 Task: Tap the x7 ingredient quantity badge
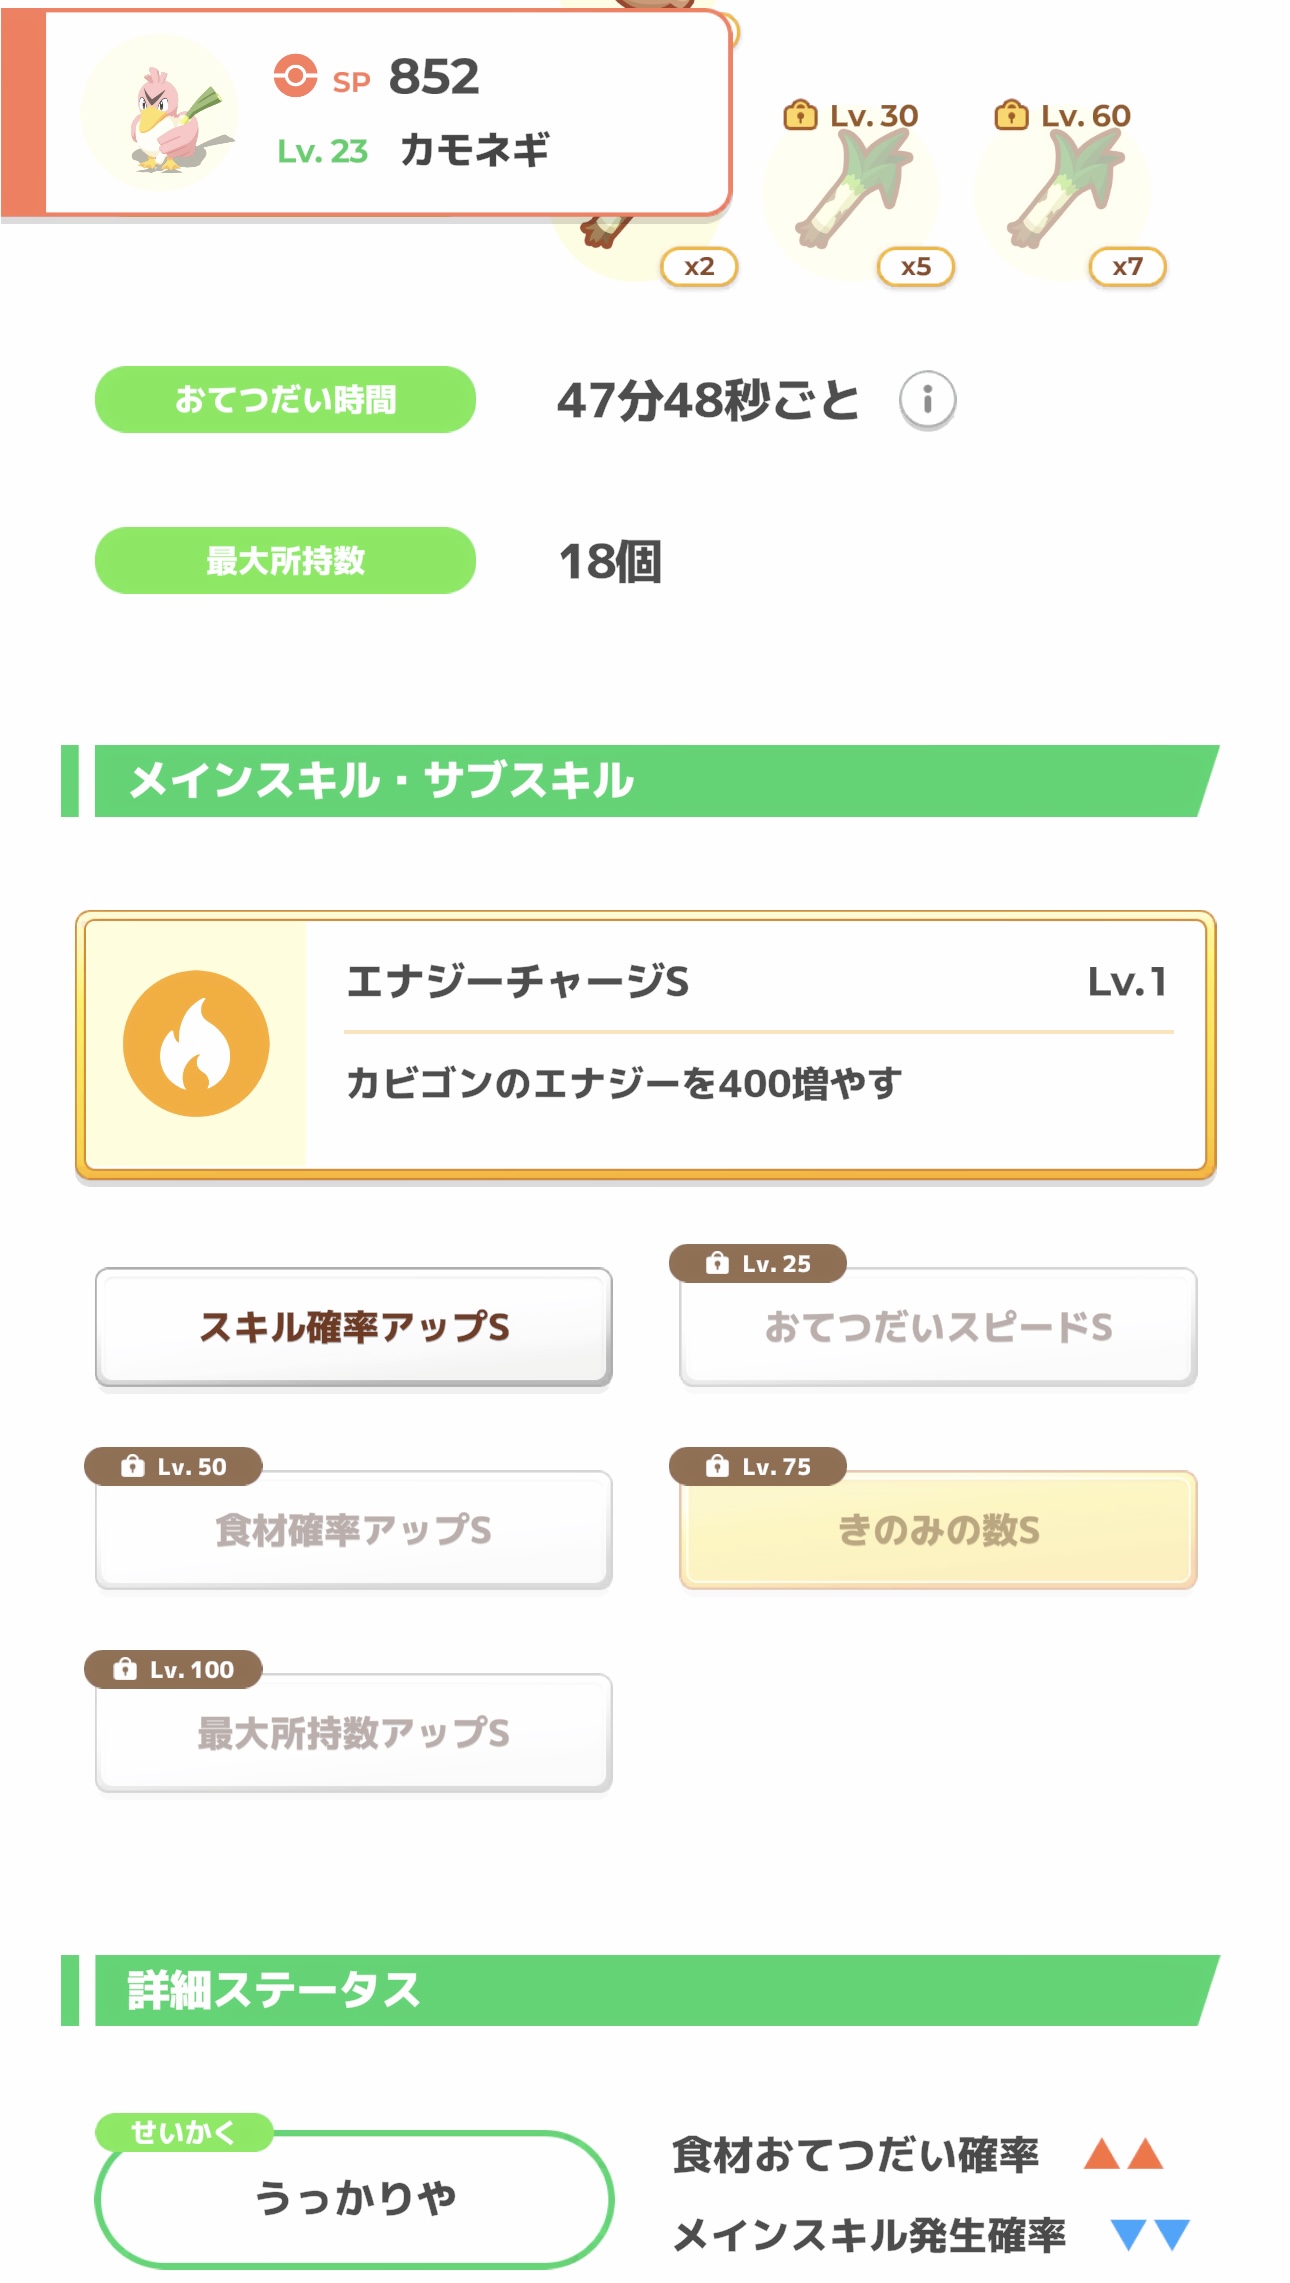[1127, 267]
